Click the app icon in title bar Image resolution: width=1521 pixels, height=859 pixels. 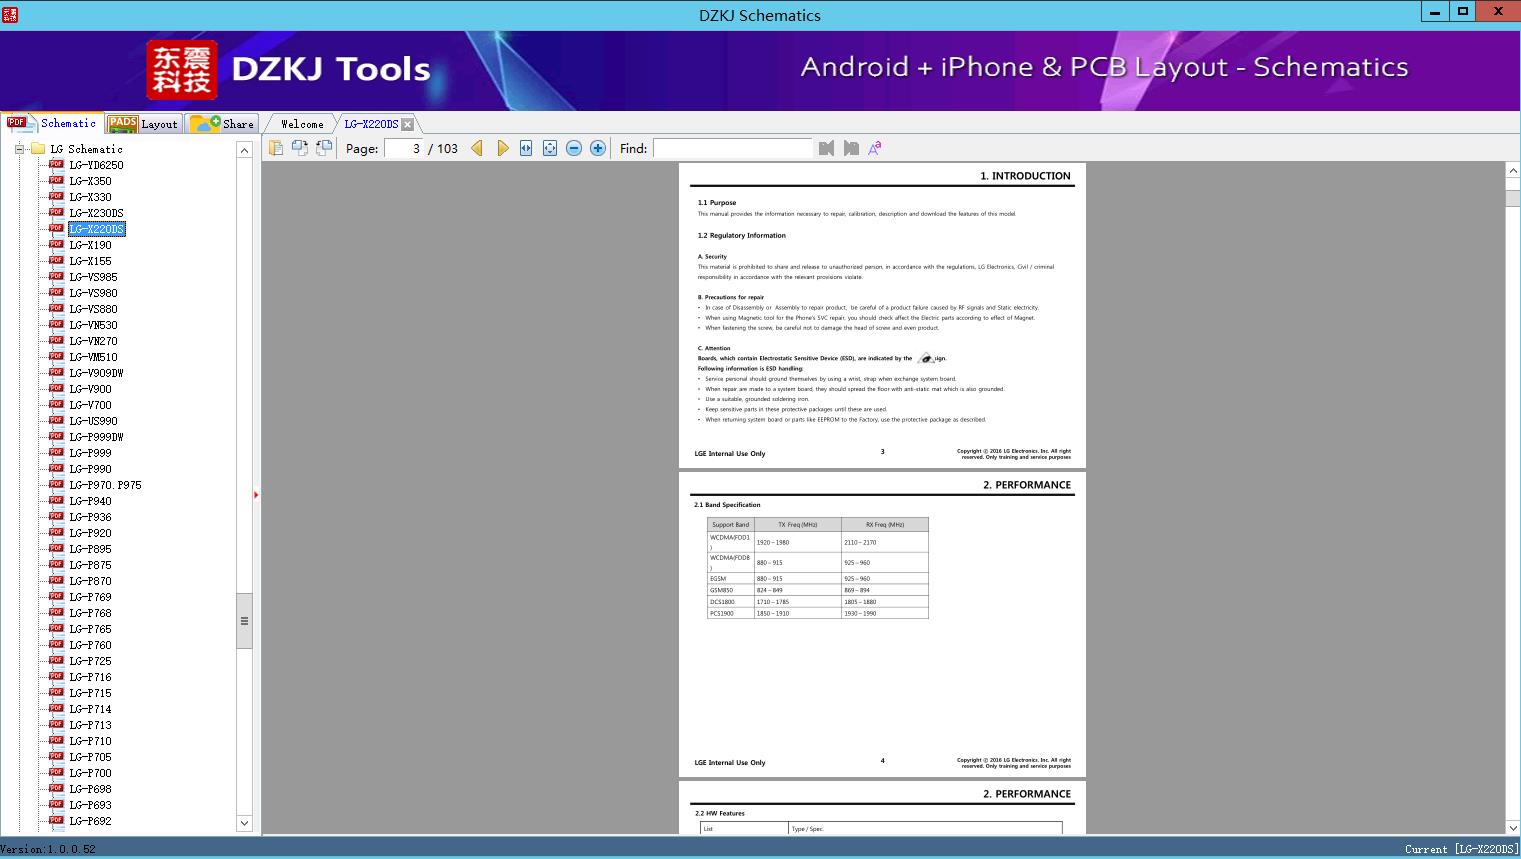point(10,14)
